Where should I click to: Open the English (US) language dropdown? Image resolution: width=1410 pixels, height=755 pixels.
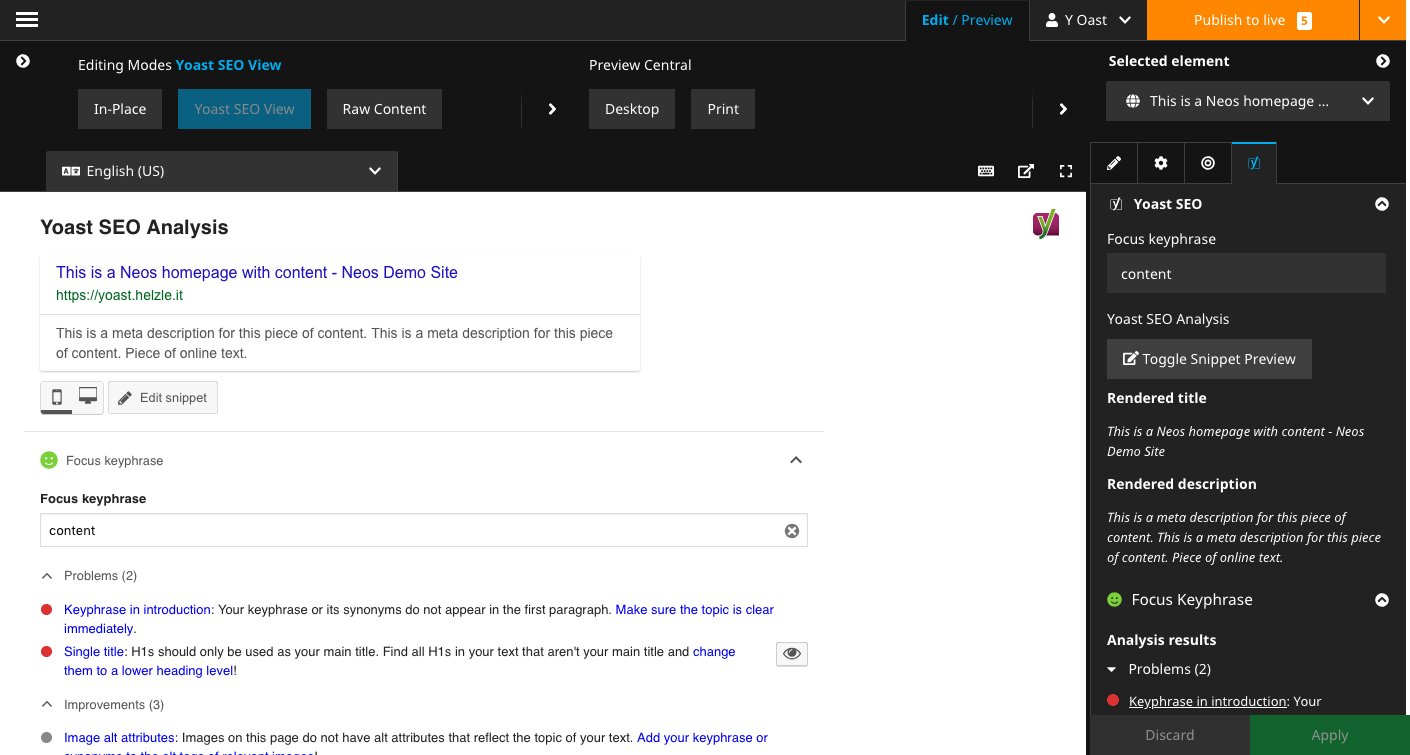[x=222, y=171]
